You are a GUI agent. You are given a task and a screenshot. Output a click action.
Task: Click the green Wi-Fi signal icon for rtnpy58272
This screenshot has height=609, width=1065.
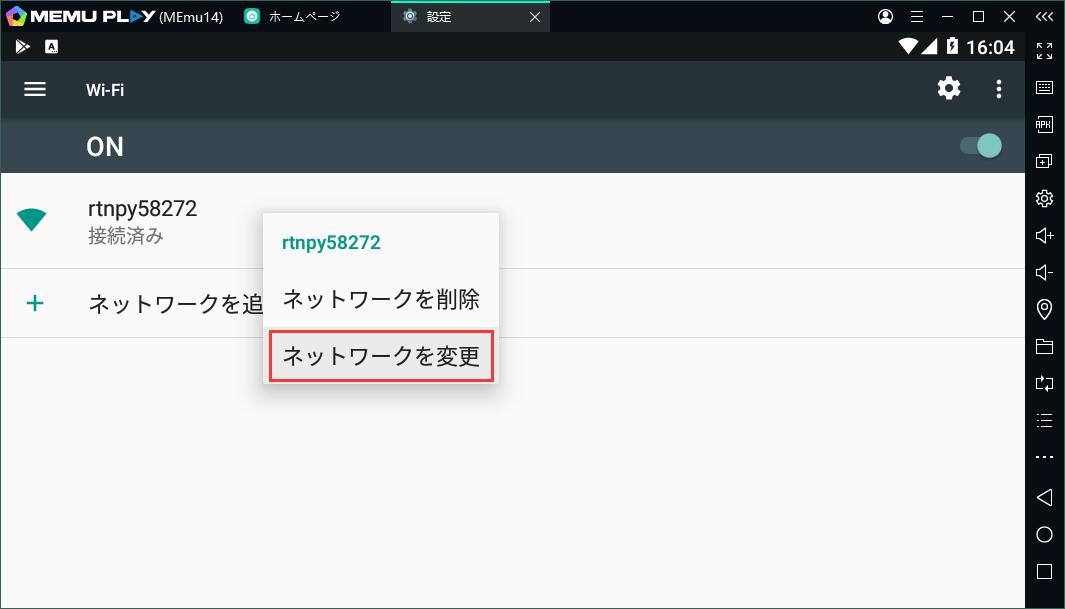(x=32, y=220)
